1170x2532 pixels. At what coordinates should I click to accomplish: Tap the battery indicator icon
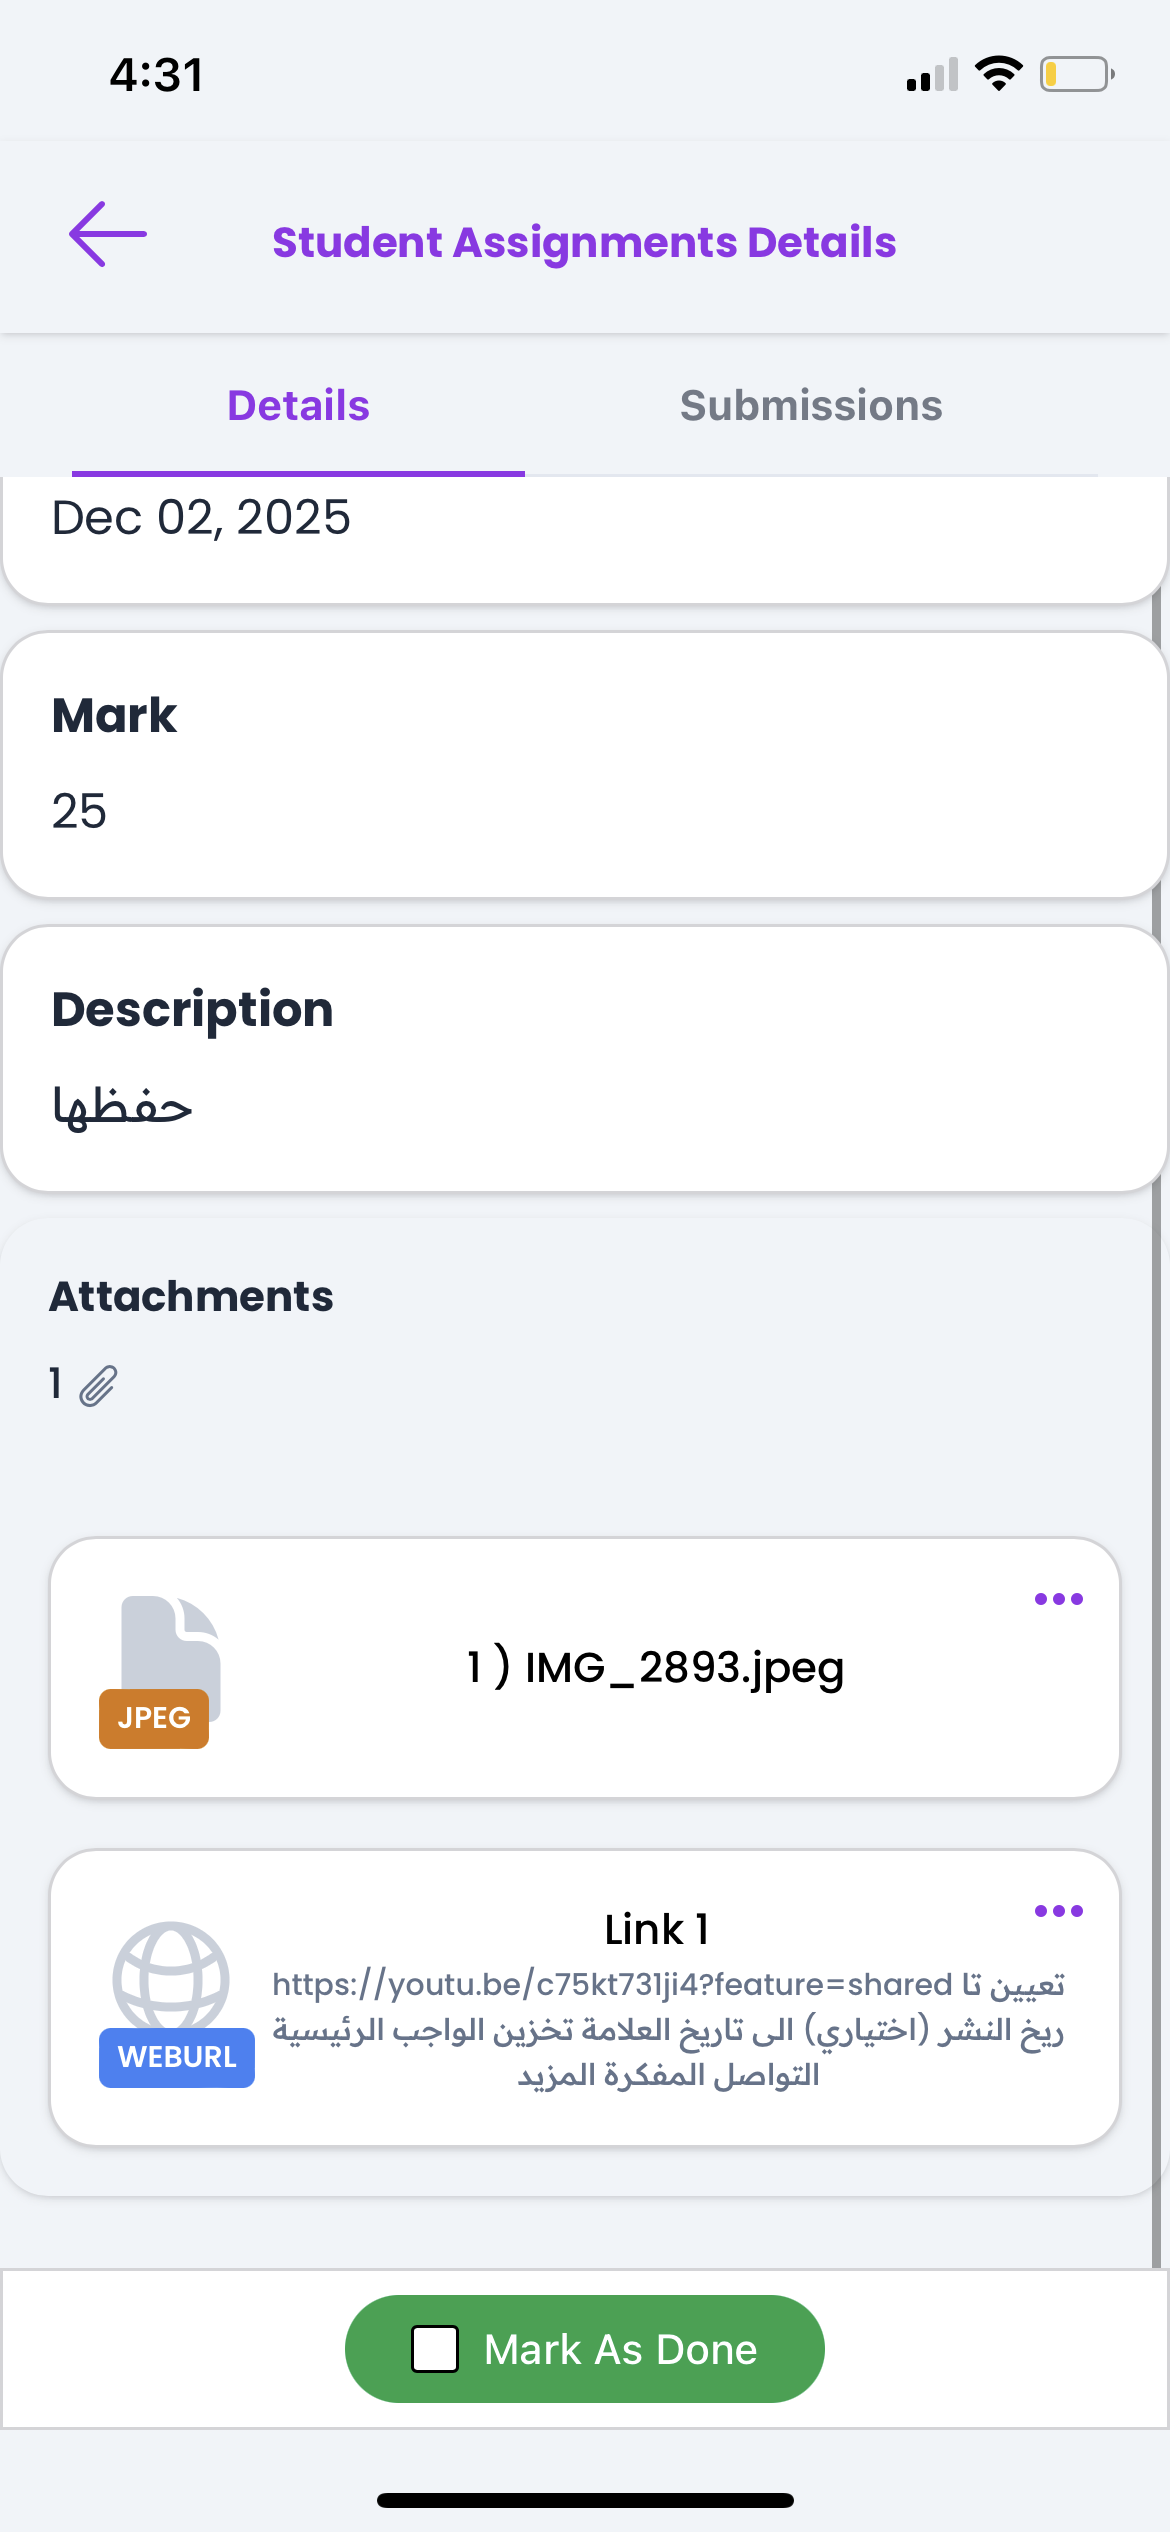(x=1077, y=74)
